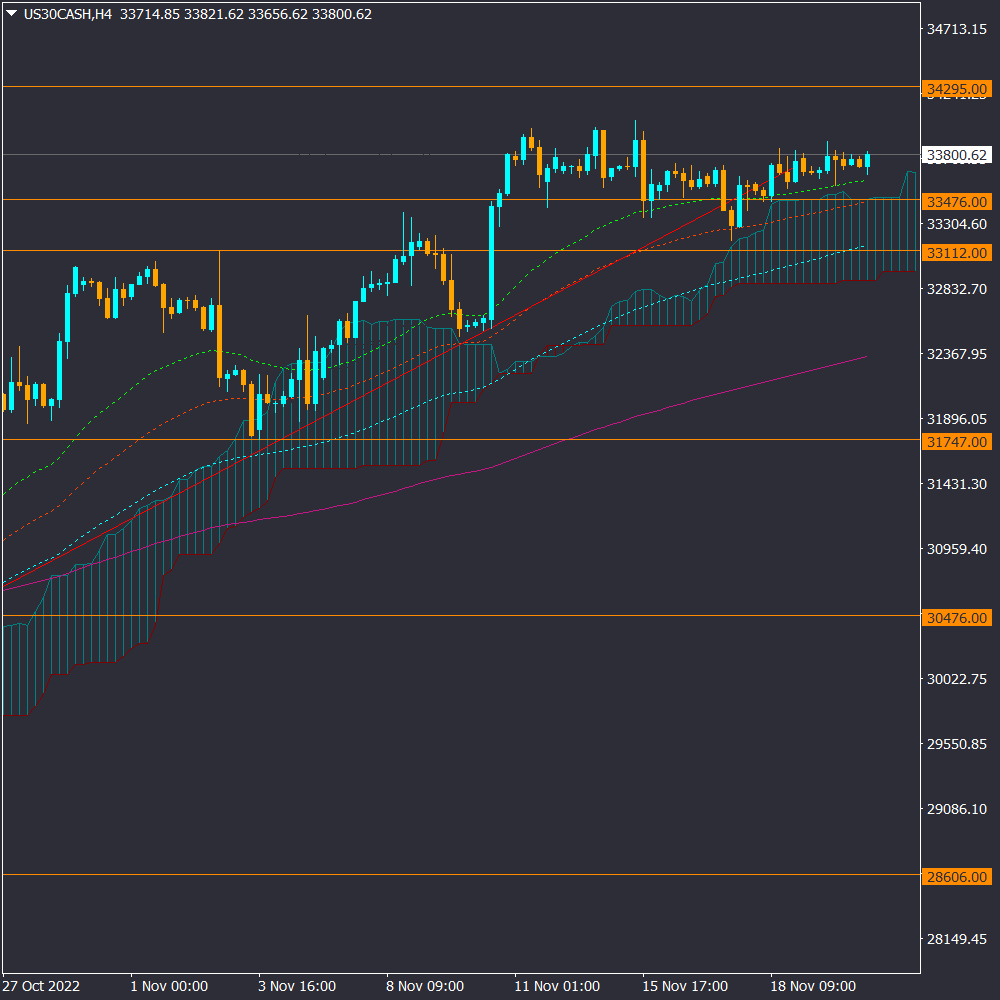The height and width of the screenshot is (1000, 1000).
Task: Select the 3 Nov 16:00 time label
Action: coord(297,986)
